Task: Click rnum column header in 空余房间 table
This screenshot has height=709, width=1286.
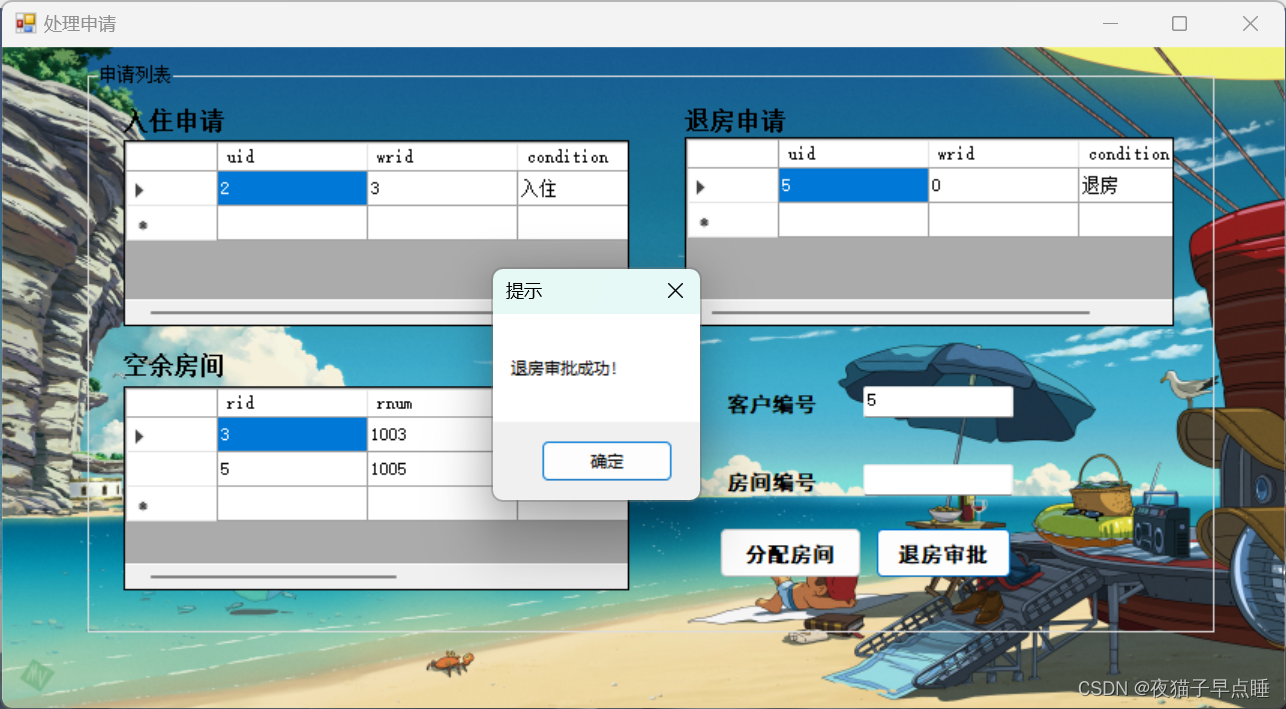Action: coord(442,403)
